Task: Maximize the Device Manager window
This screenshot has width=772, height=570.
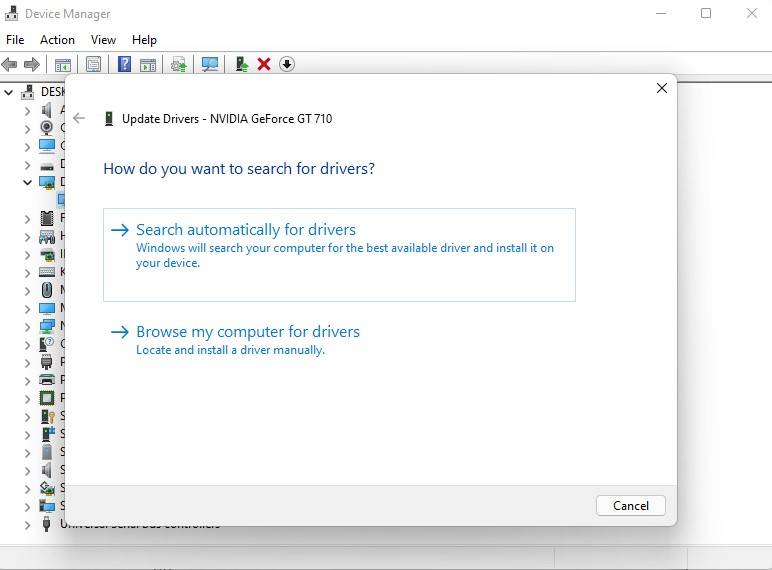Action: point(706,13)
